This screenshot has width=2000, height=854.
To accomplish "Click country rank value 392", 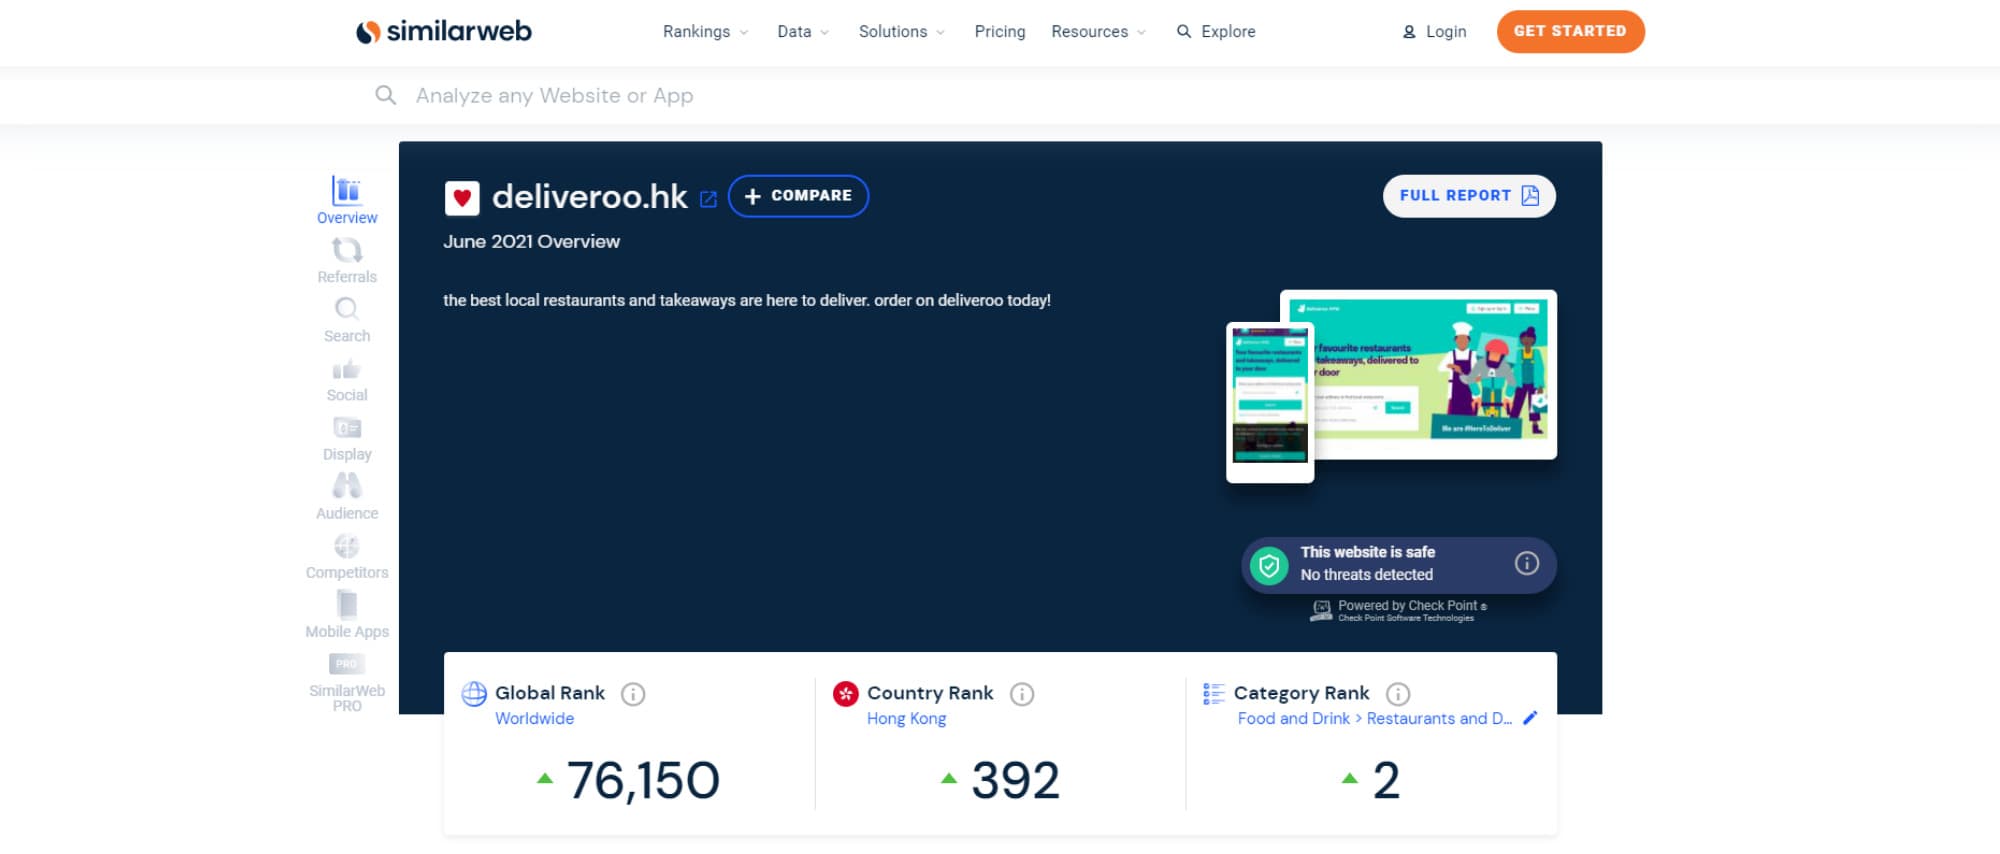I will (1015, 780).
